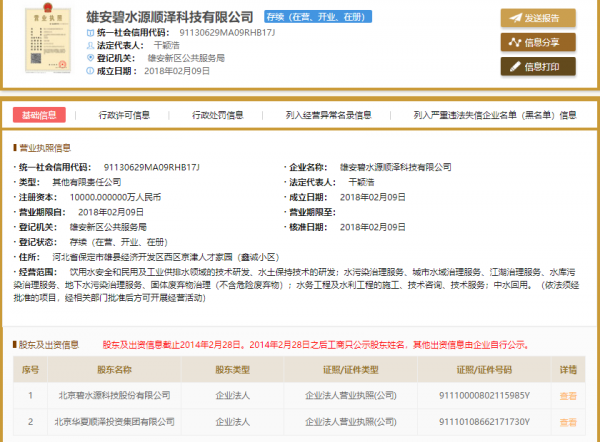The width and height of the screenshot is (600, 442).
Task: Open 列入严重违法失信企业名单(黑名单)信息 tab
Action: pyautogui.click(x=495, y=115)
